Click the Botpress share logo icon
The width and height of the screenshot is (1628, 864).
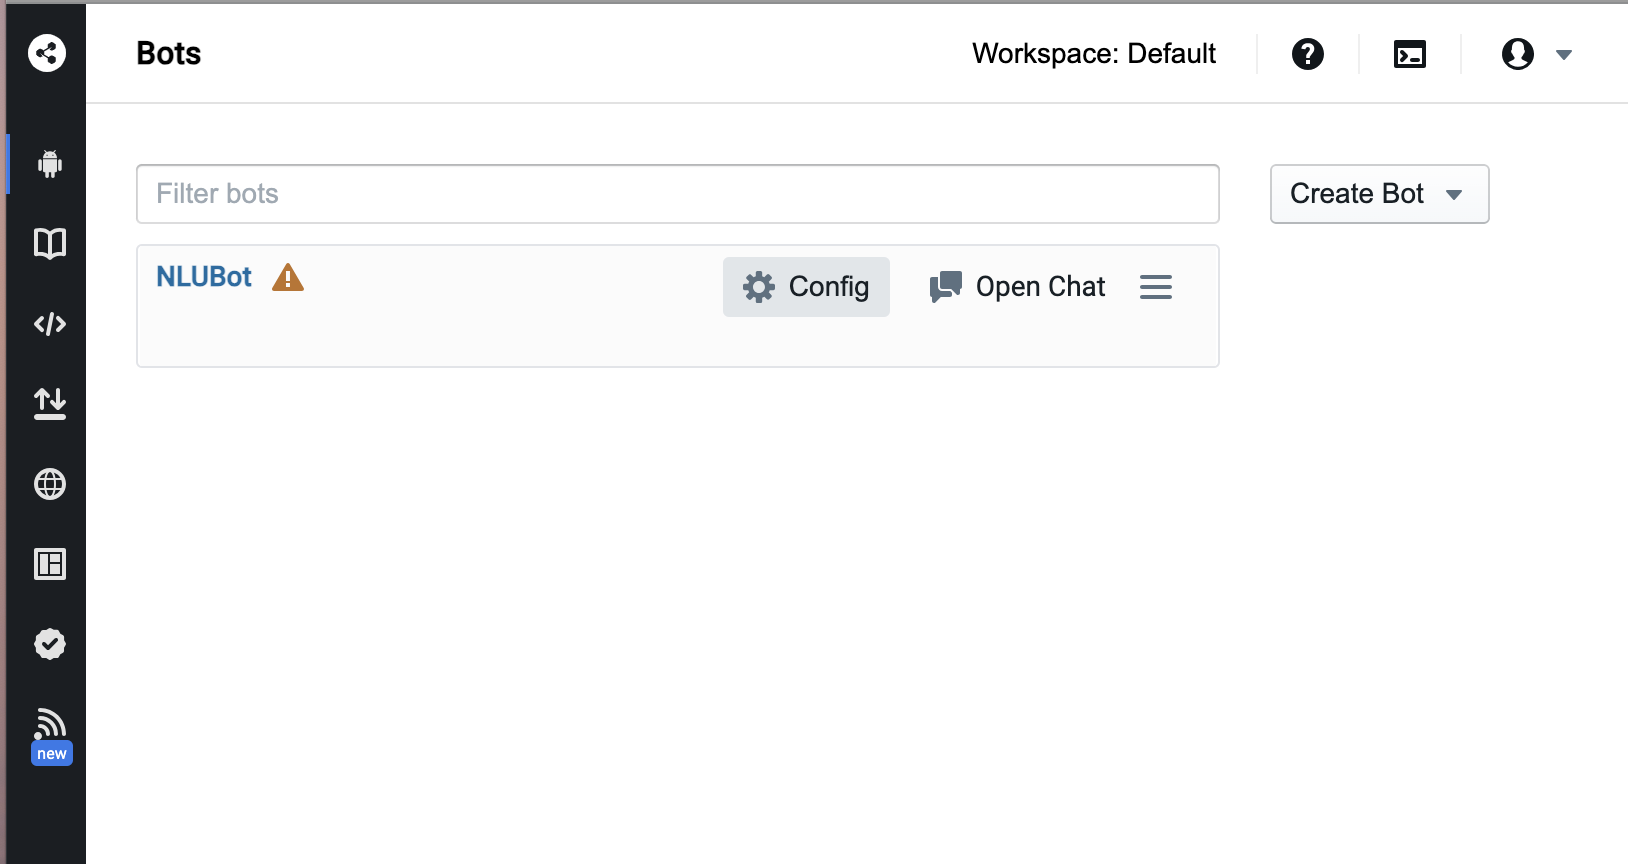tap(47, 53)
